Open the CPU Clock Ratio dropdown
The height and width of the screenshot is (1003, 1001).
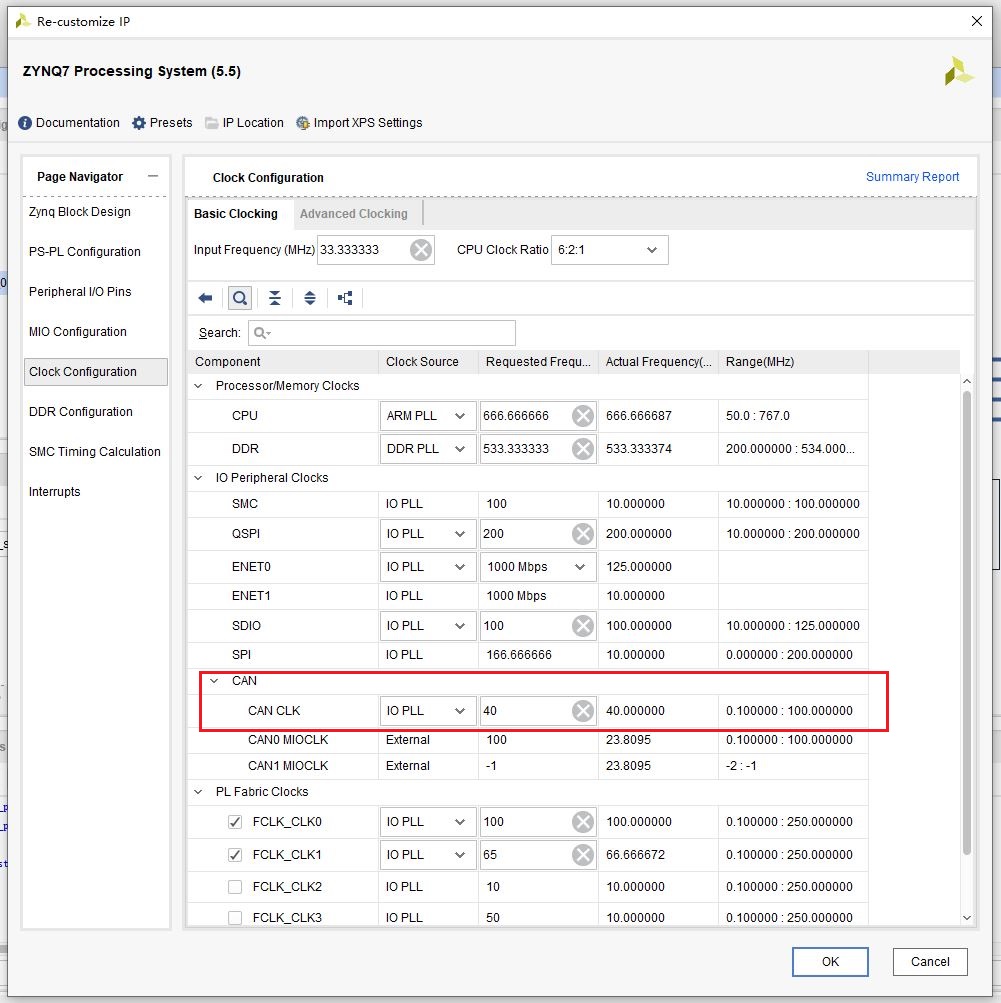pyautogui.click(x=610, y=250)
